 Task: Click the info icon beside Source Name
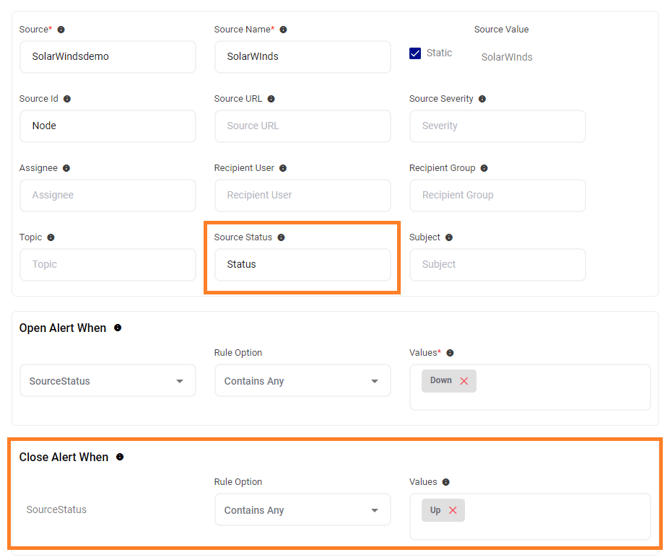click(283, 30)
